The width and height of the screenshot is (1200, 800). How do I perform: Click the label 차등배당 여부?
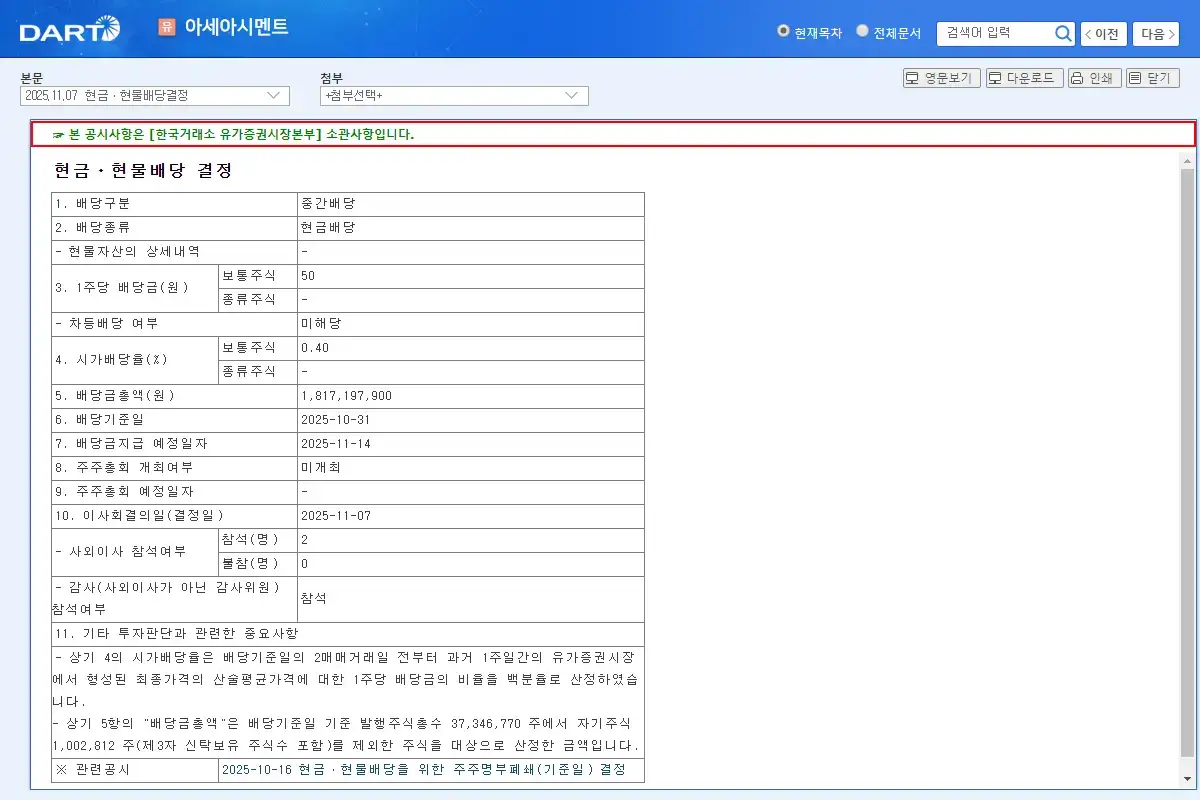pyautogui.click(x=106, y=324)
